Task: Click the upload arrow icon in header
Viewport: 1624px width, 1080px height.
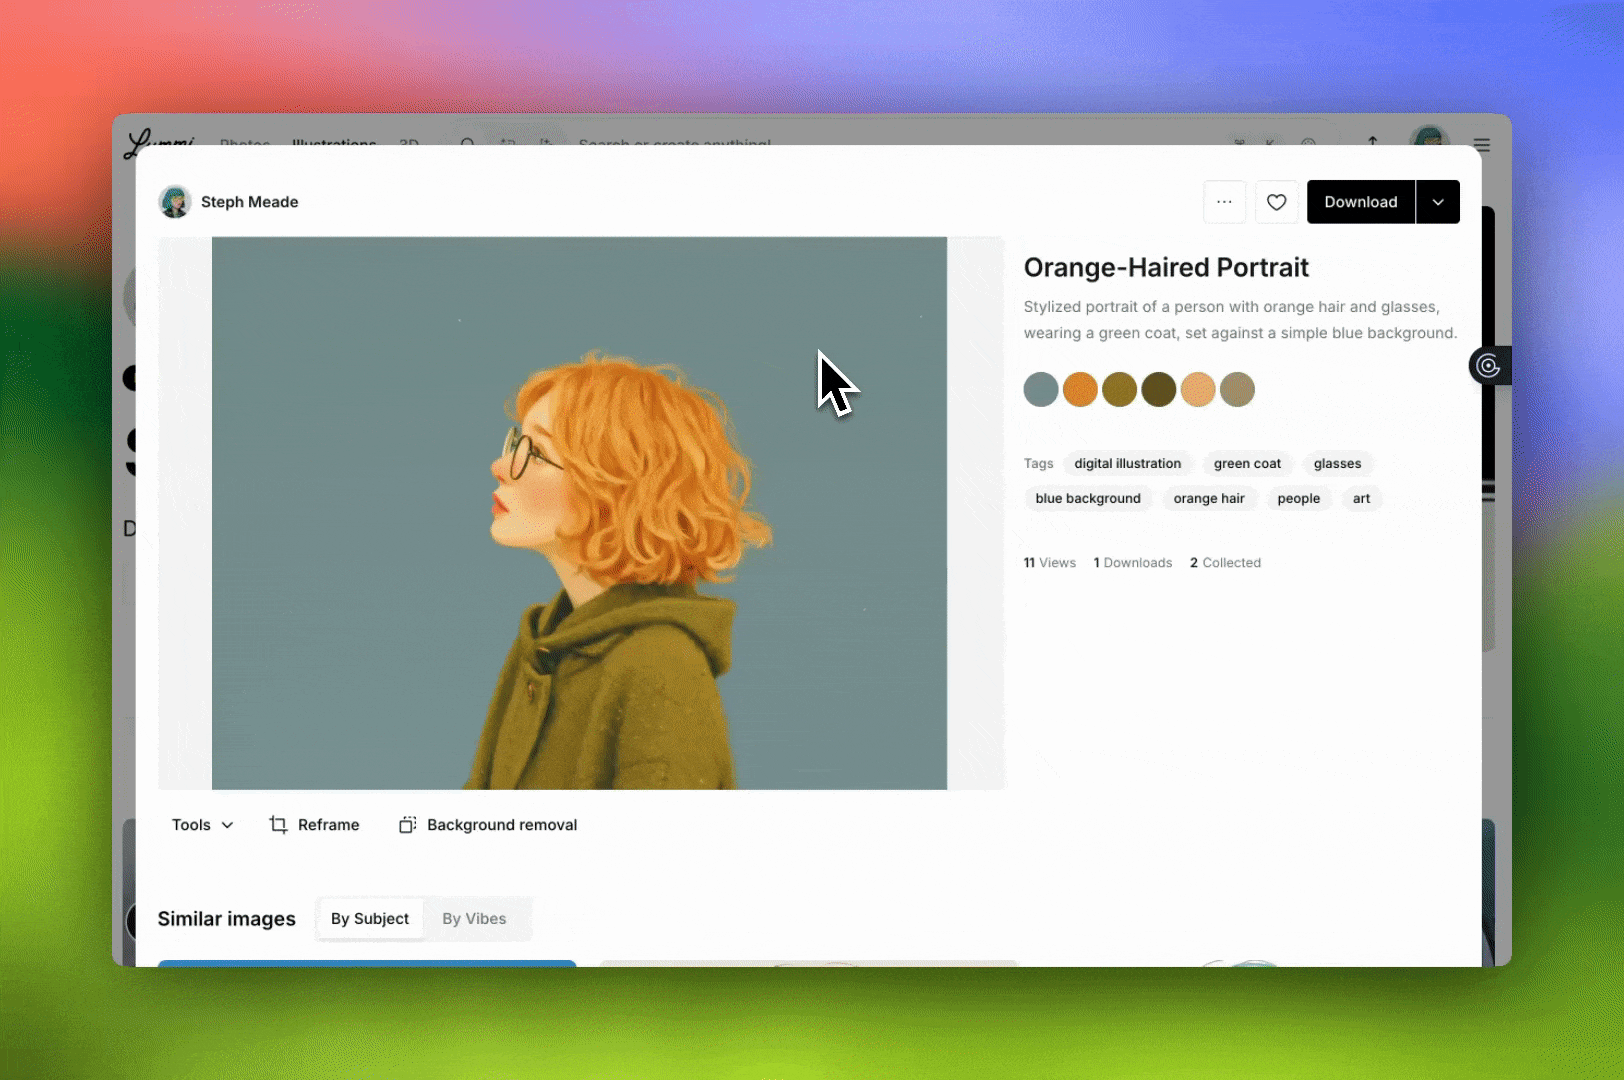Action: click(x=1373, y=141)
